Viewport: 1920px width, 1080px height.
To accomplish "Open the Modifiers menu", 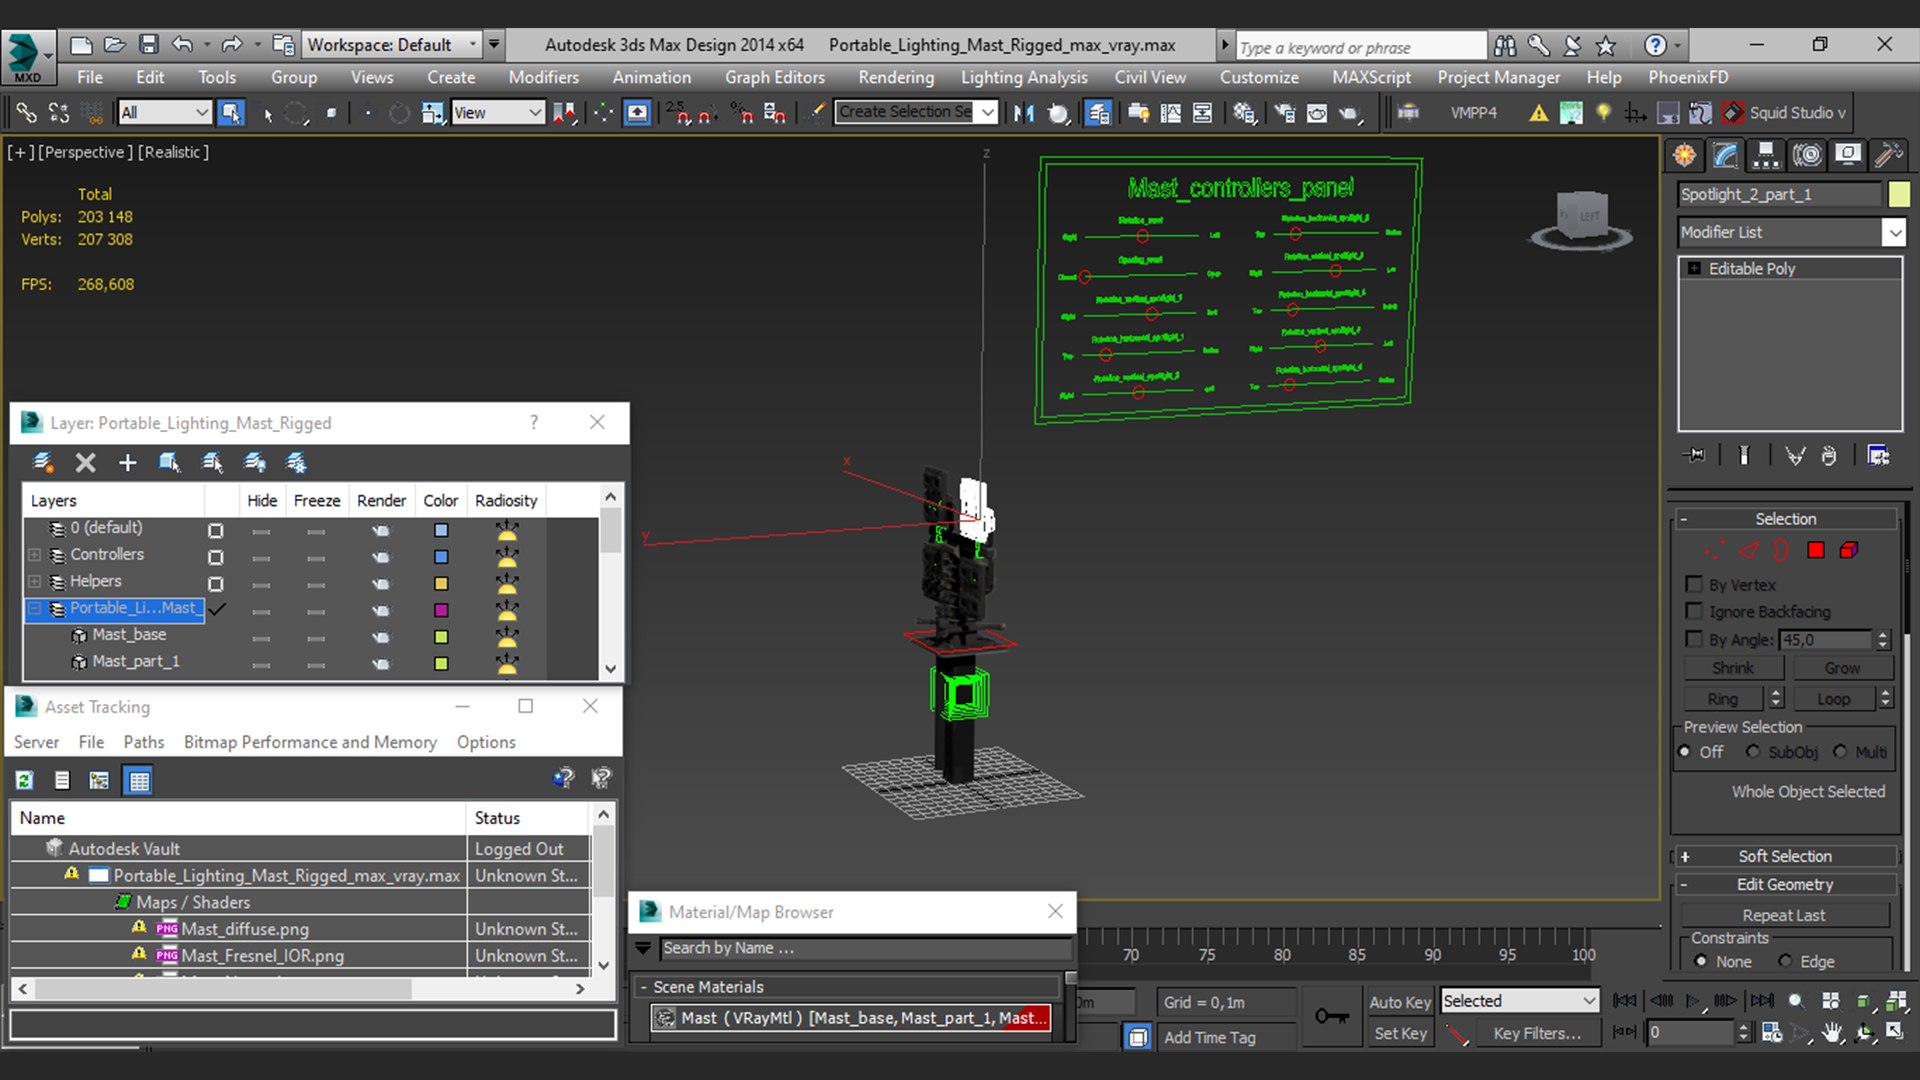I will [x=543, y=77].
